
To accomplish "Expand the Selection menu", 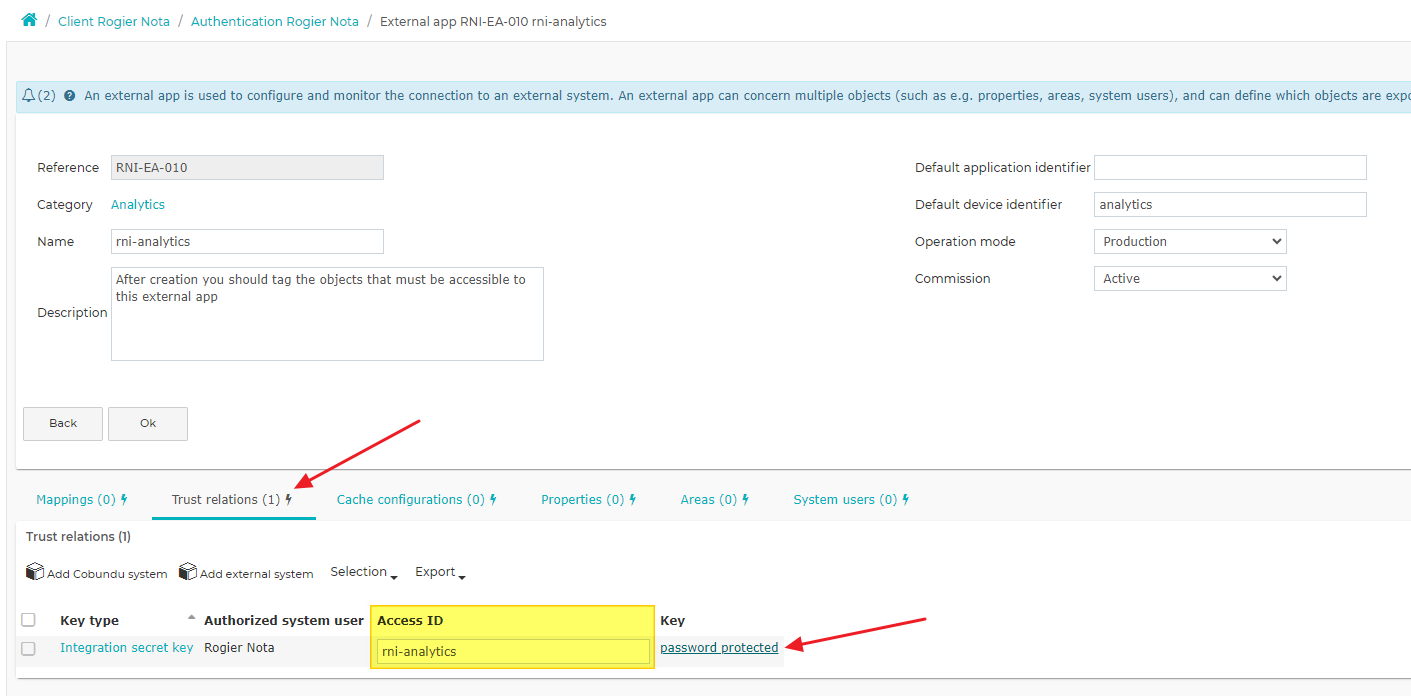I will pyautogui.click(x=364, y=572).
